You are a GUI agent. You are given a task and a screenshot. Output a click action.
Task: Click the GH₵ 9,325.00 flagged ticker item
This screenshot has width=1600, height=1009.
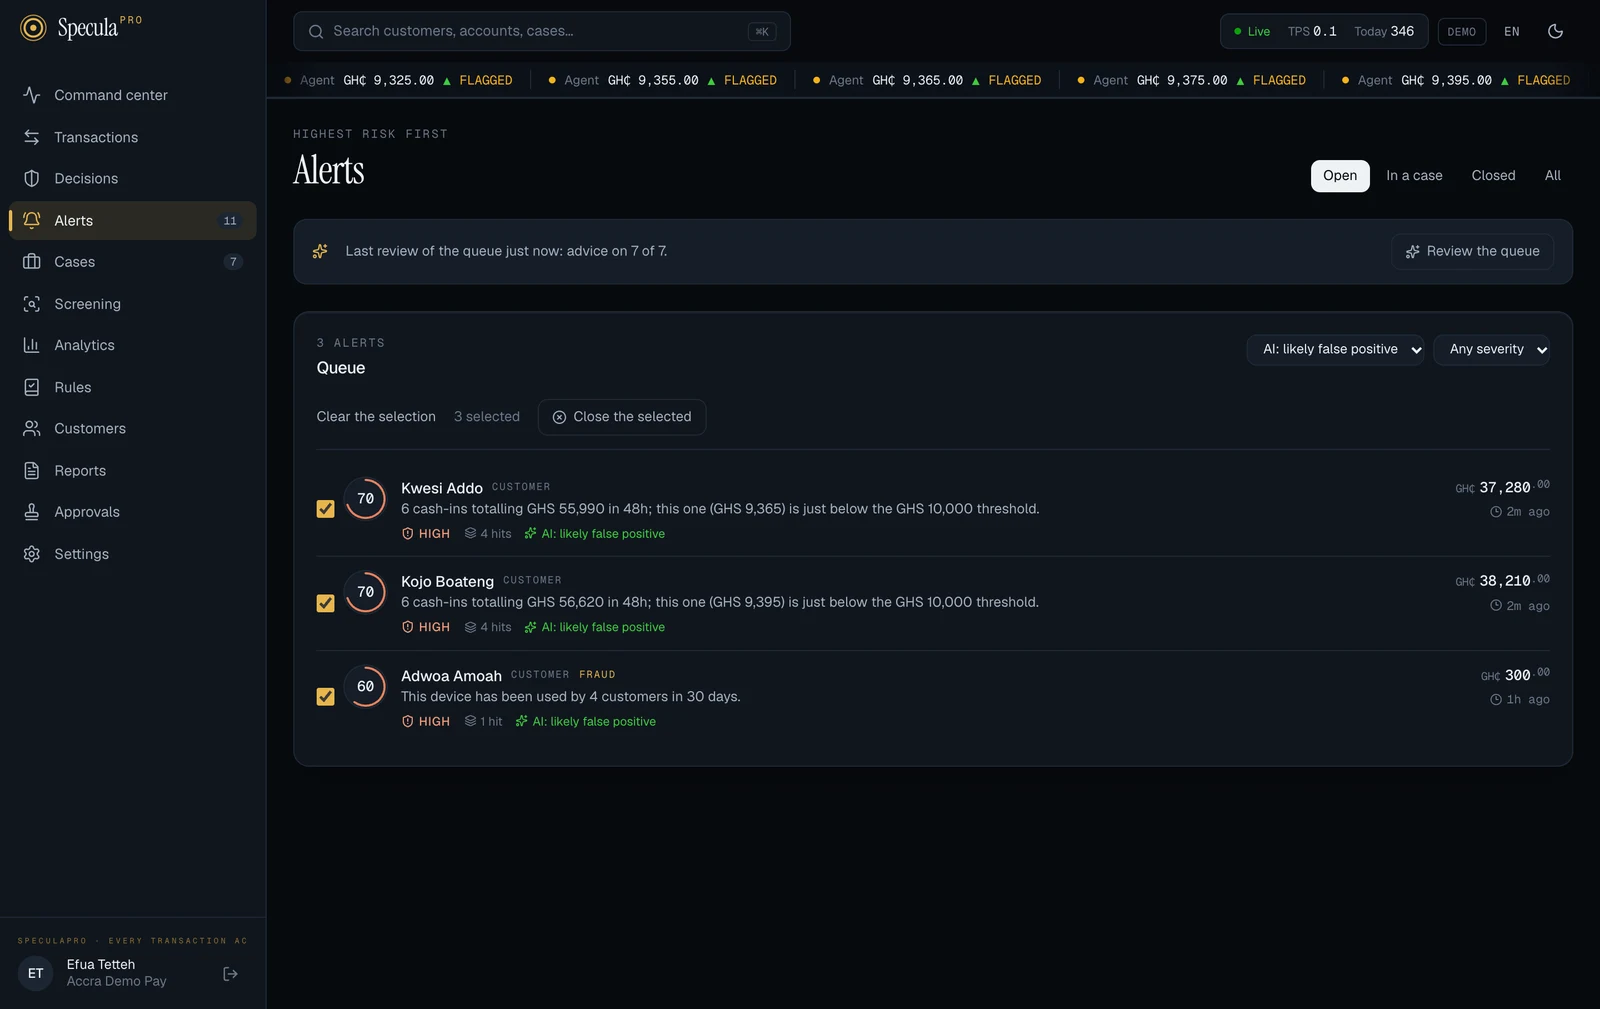398,80
